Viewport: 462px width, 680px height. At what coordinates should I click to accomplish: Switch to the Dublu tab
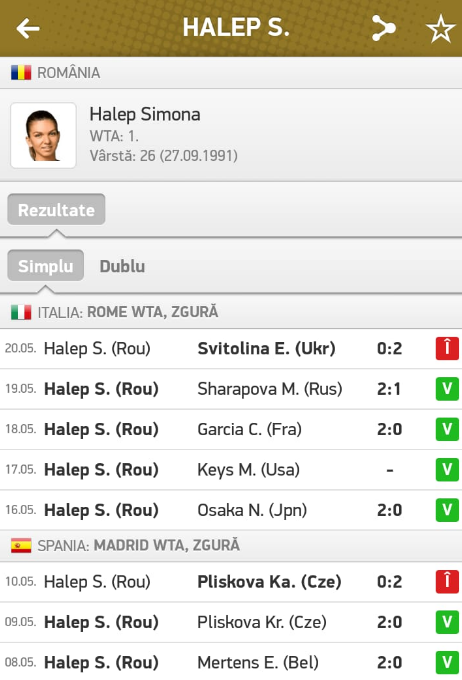tap(122, 266)
